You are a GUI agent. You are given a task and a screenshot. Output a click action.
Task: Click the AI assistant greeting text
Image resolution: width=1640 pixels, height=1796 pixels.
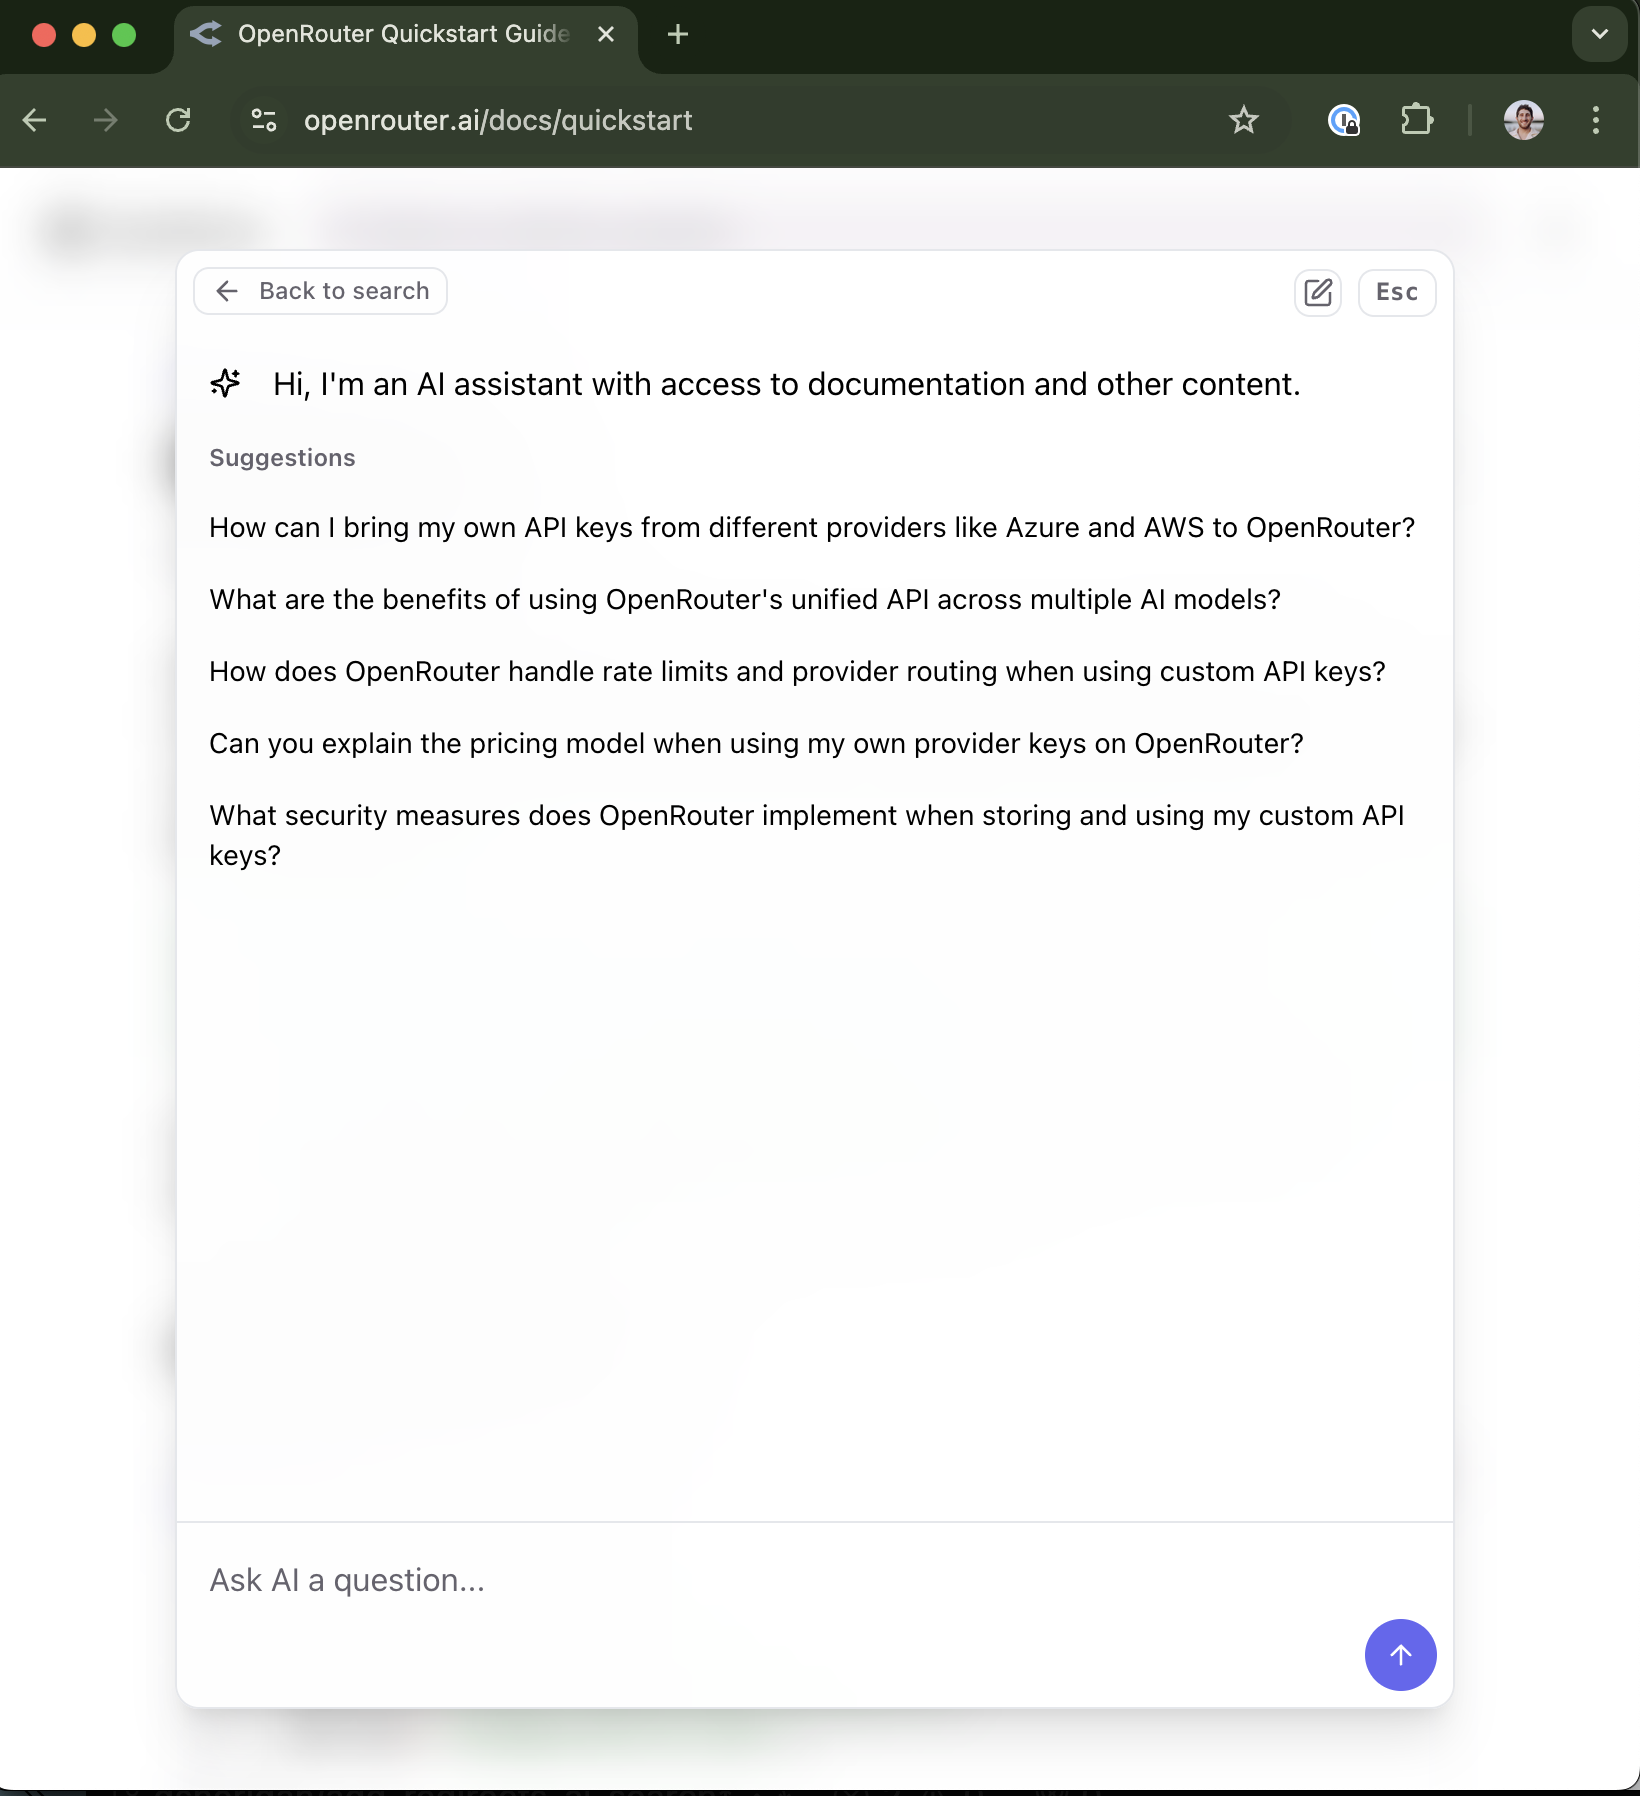tap(787, 385)
